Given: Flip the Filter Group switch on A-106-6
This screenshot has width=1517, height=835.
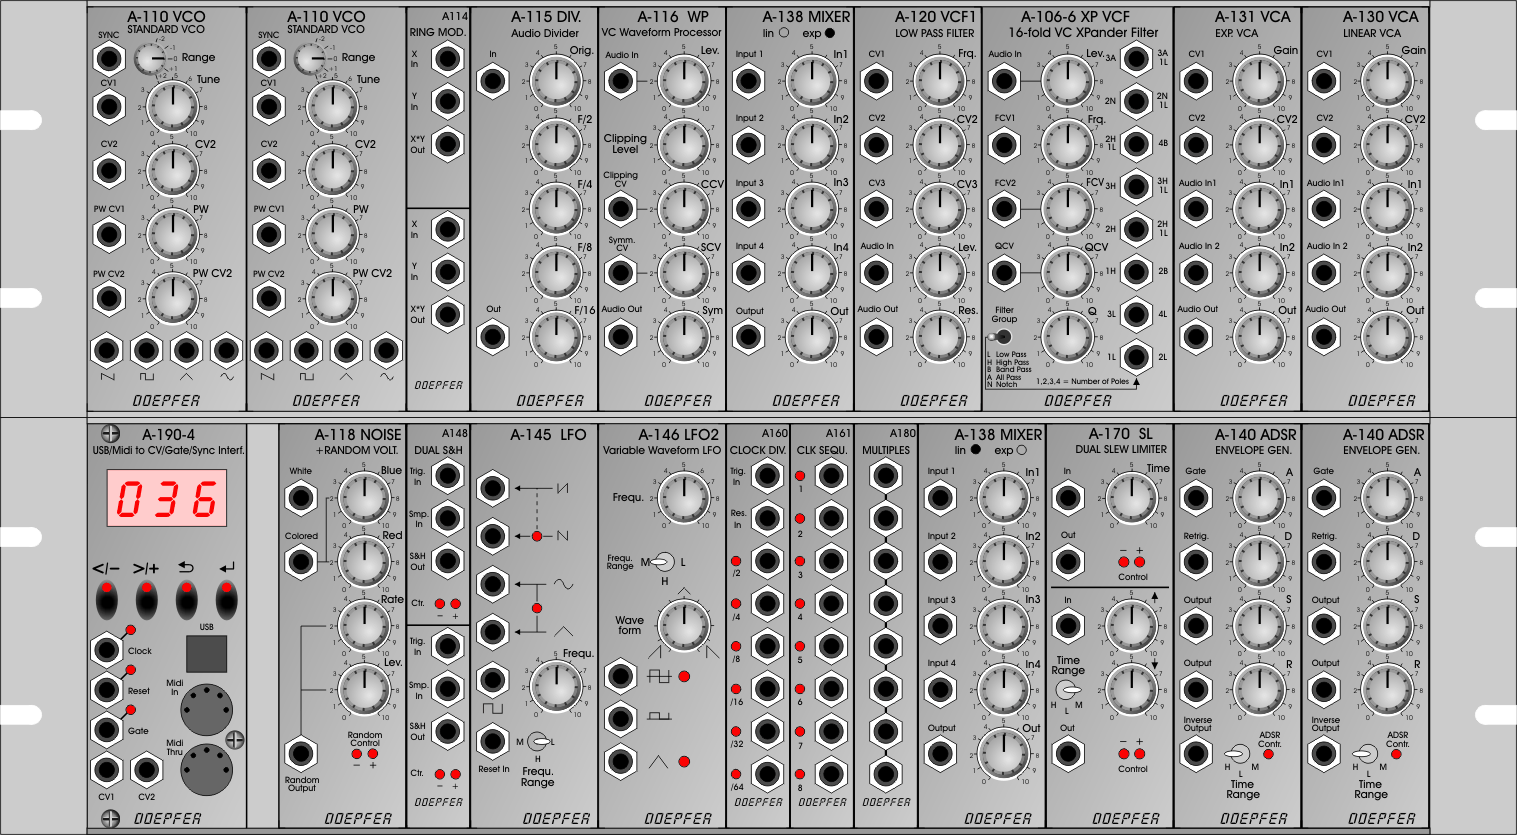Looking at the screenshot, I should click(x=999, y=338).
